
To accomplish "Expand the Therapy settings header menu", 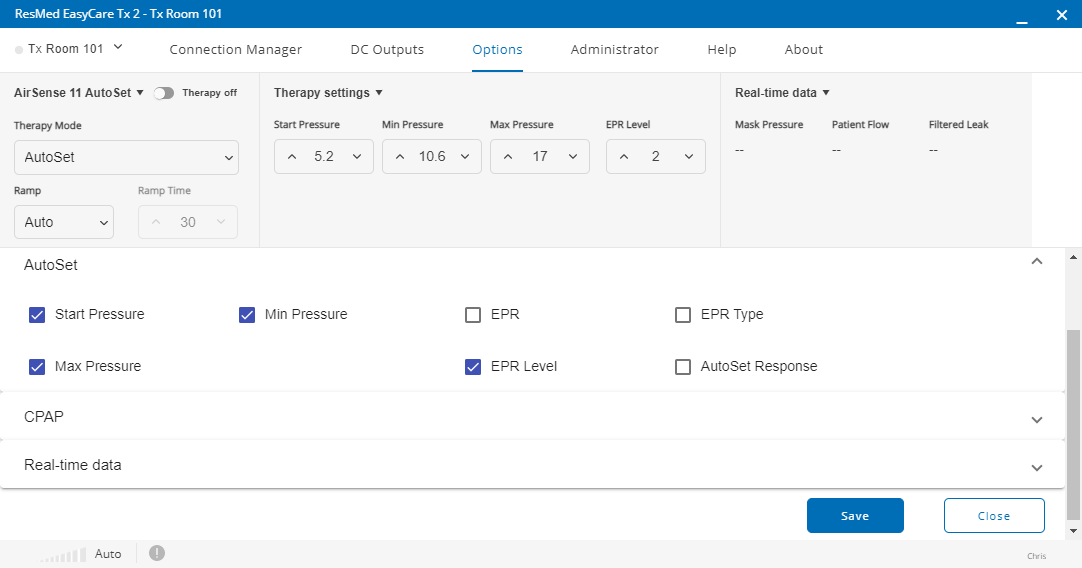I will point(328,92).
